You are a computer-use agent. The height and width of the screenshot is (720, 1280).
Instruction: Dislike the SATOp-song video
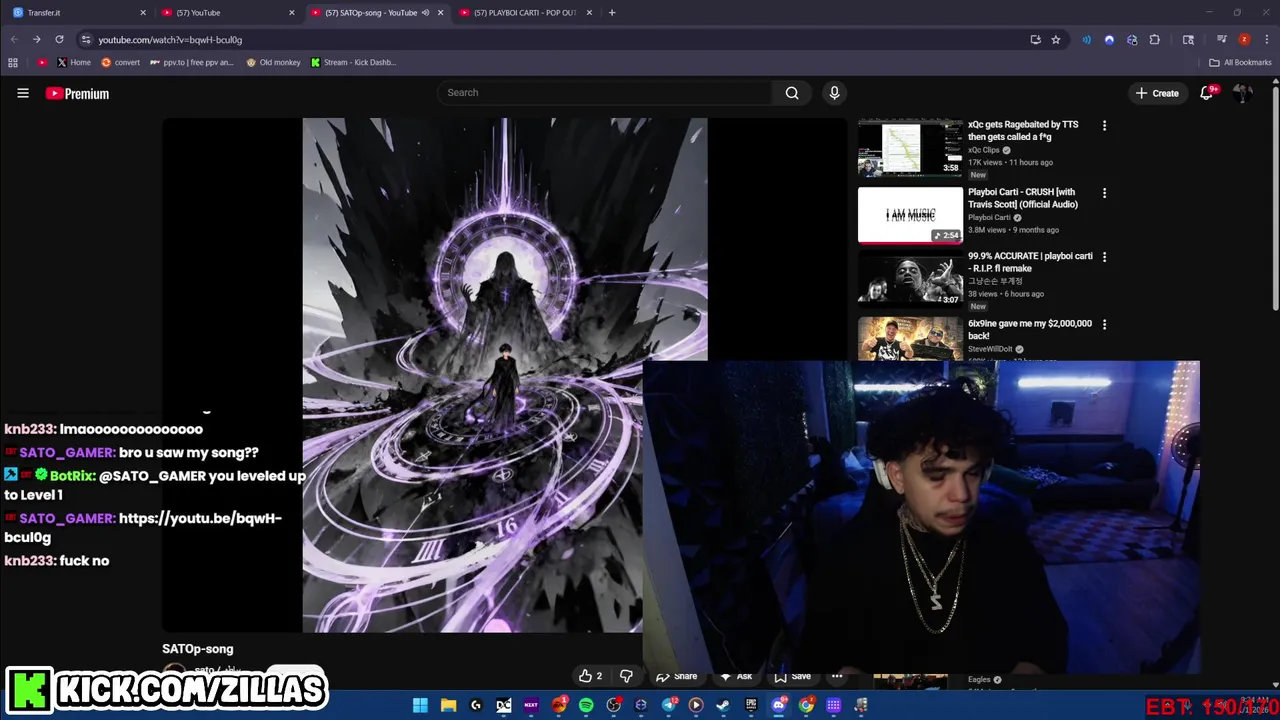(x=626, y=676)
